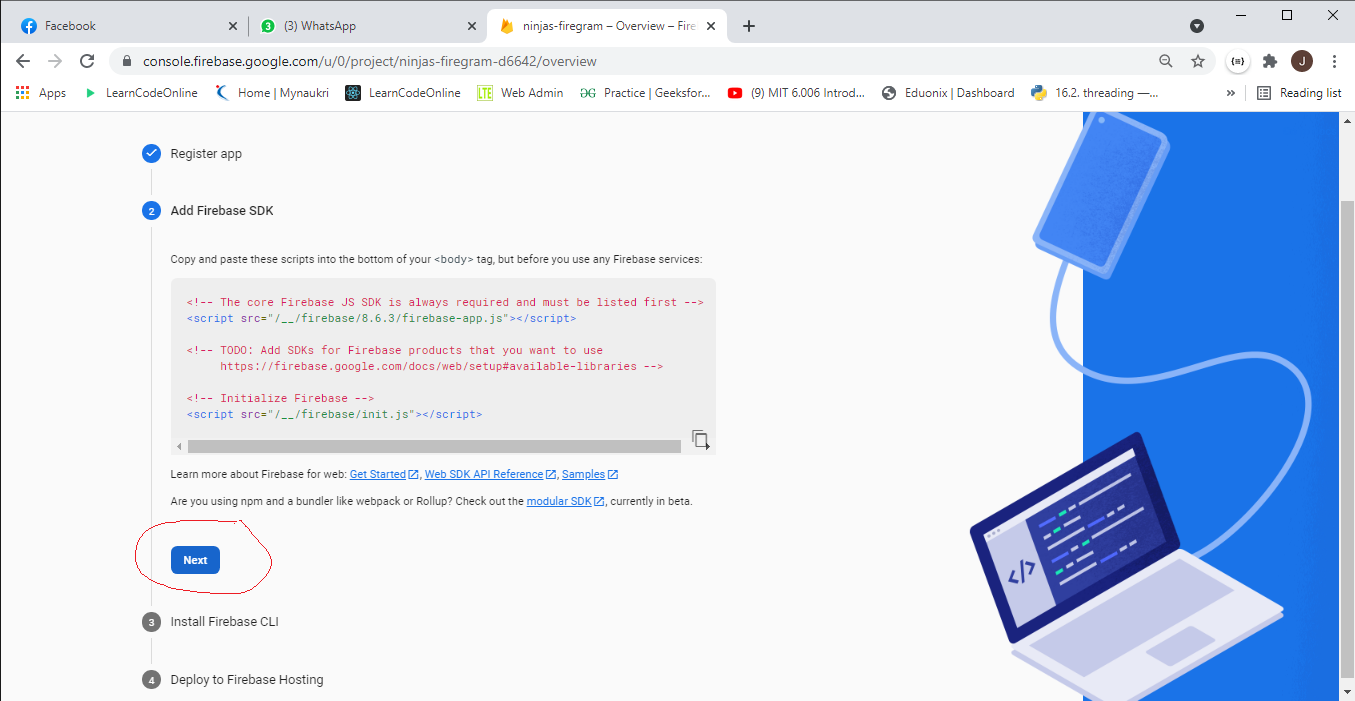This screenshot has height=701, width=1355.
Task: Click the horizontal scrollbar of the code box
Action: pyautogui.click(x=434, y=446)
